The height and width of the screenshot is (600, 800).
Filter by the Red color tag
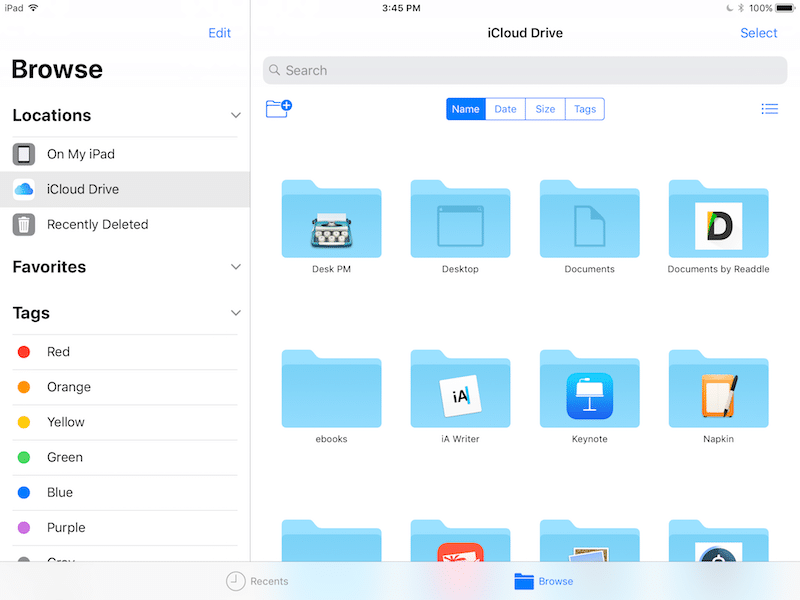pos(58,352)
